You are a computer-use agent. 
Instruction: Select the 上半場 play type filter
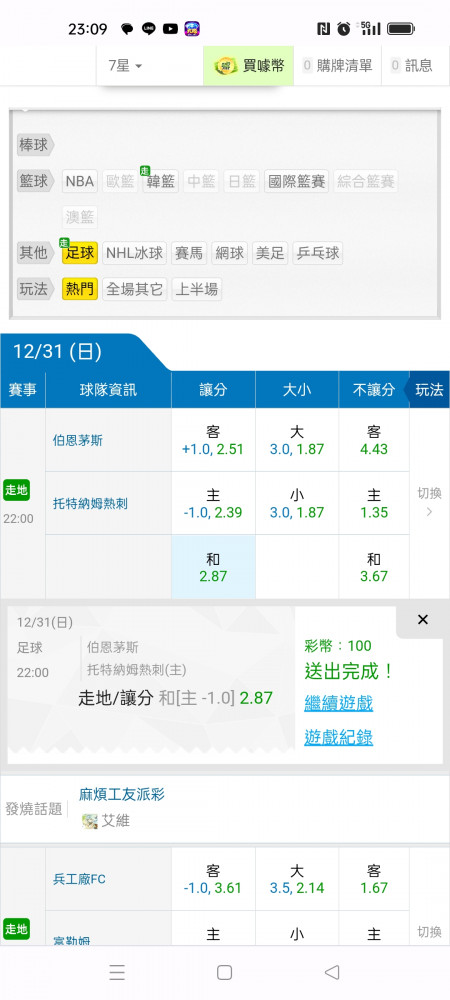pos(196,290)
